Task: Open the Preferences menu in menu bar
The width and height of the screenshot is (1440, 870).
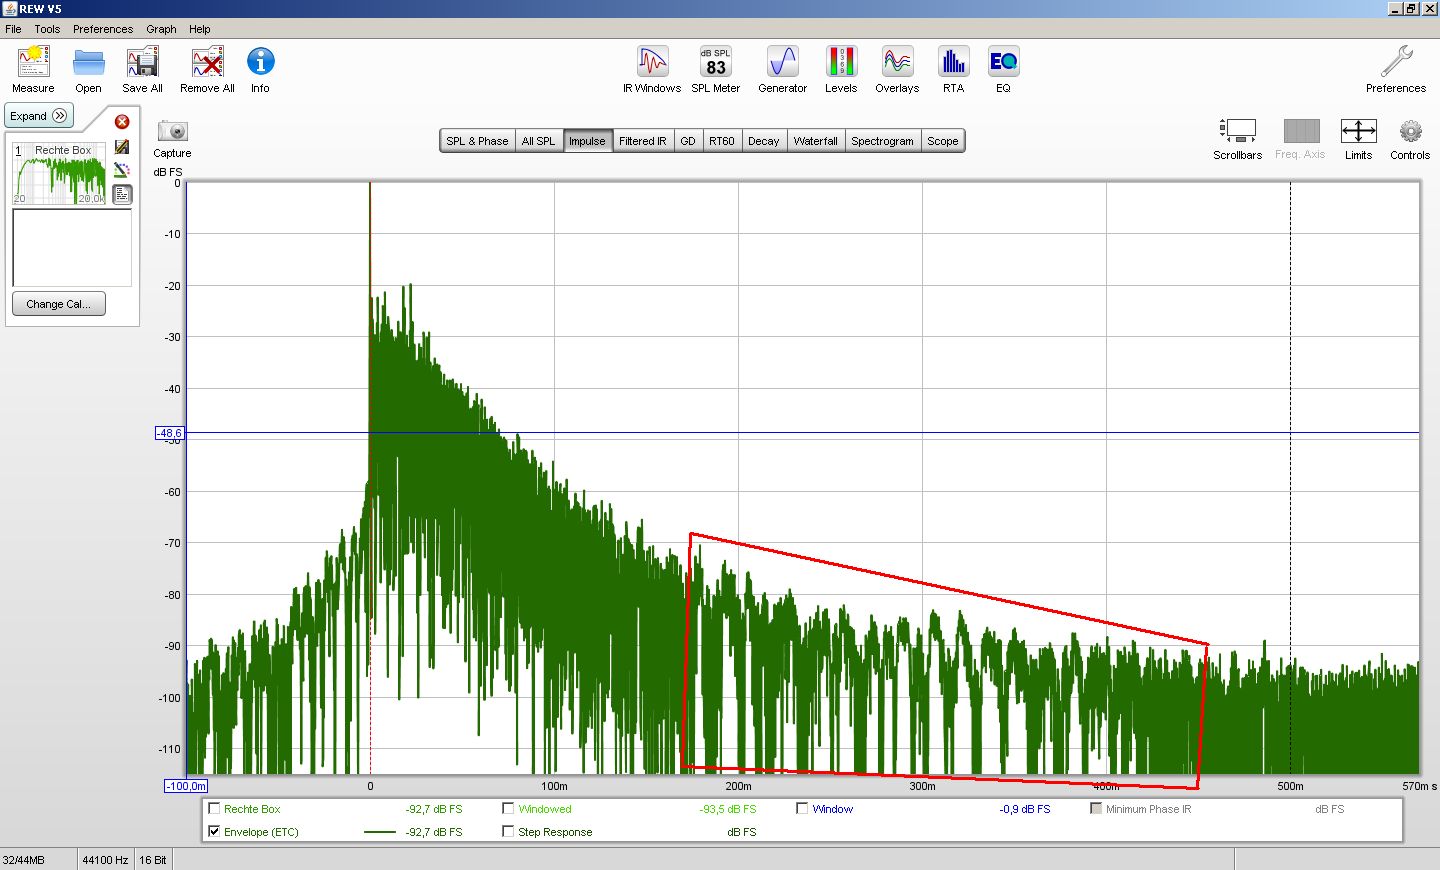Action: click(103, 29)
